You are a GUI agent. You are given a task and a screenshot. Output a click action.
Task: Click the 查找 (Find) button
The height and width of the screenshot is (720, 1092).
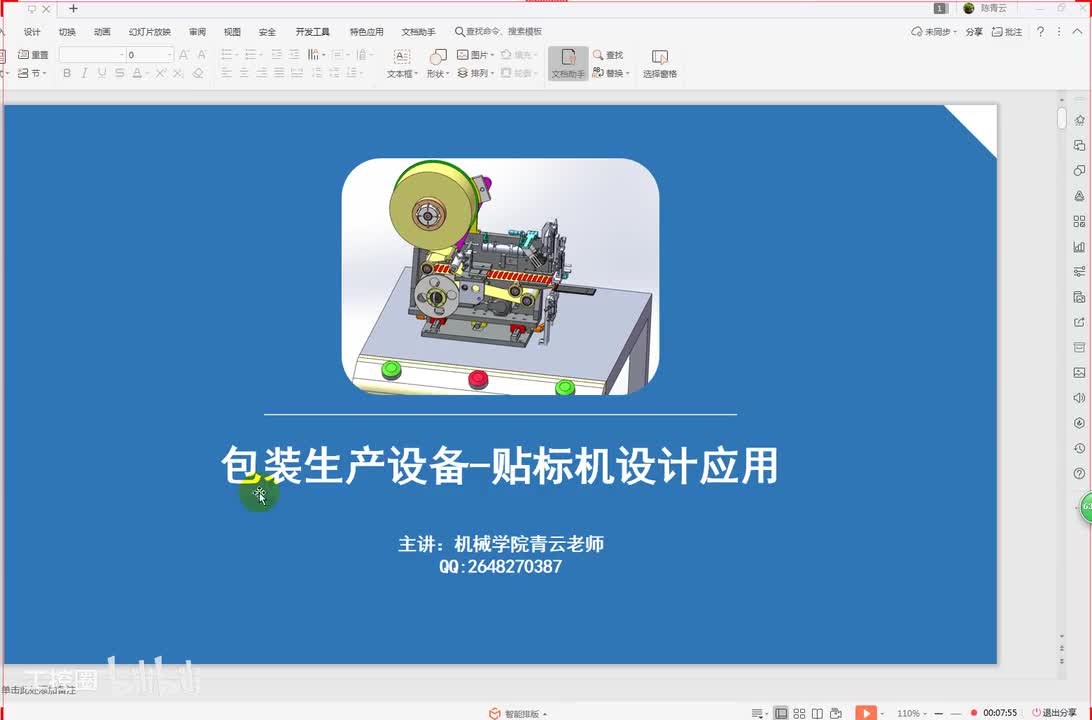(608, 54)
